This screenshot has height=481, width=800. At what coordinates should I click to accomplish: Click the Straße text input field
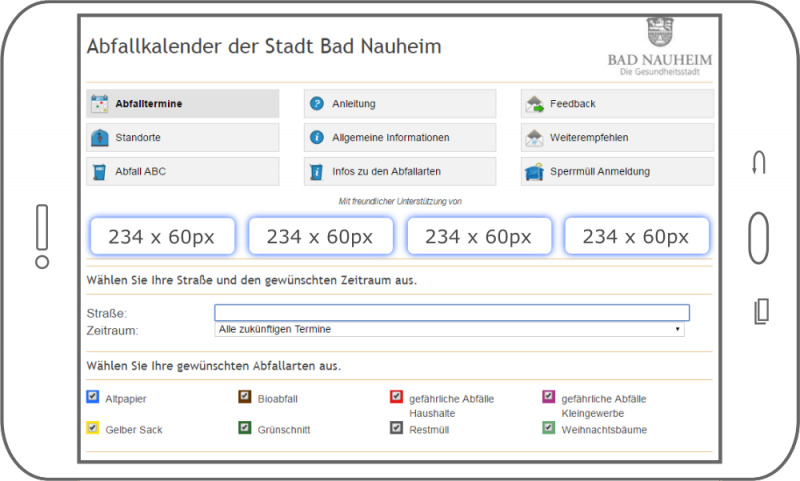pyautogui.click(x=452, y=313)
